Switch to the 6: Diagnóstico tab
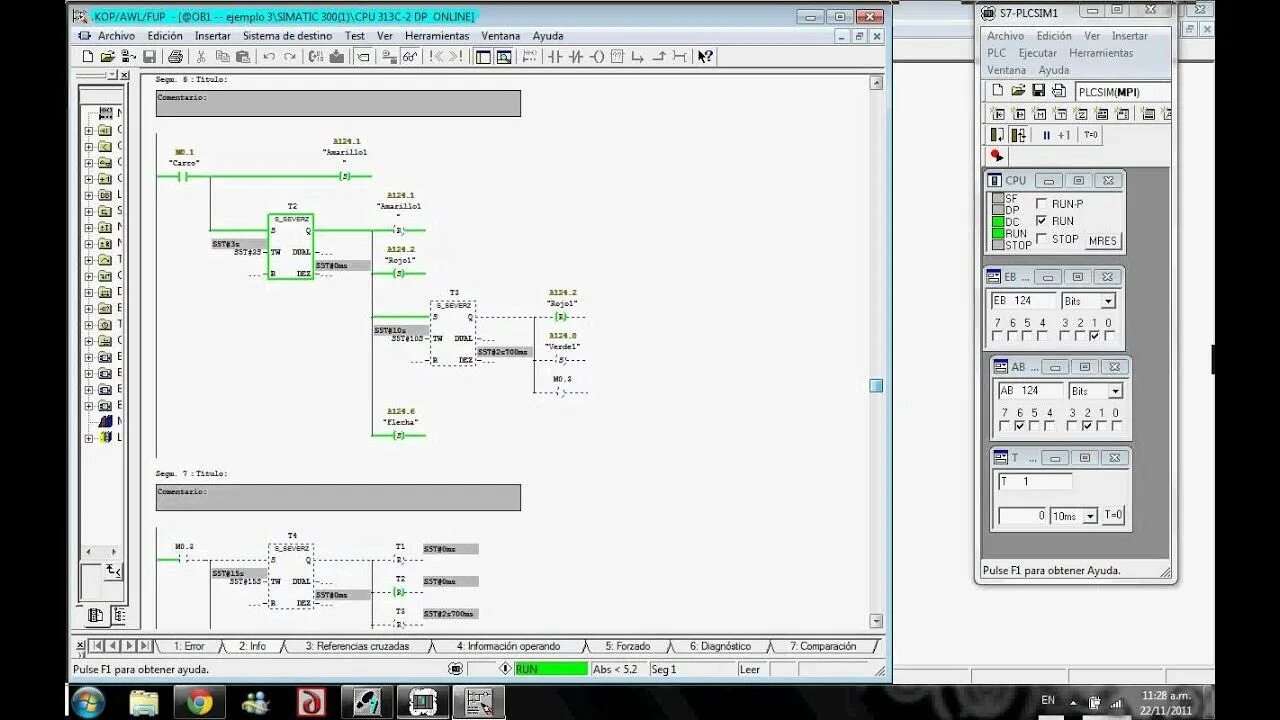The width and height of the screenshot is (1280, 720). tap(720, 646)
